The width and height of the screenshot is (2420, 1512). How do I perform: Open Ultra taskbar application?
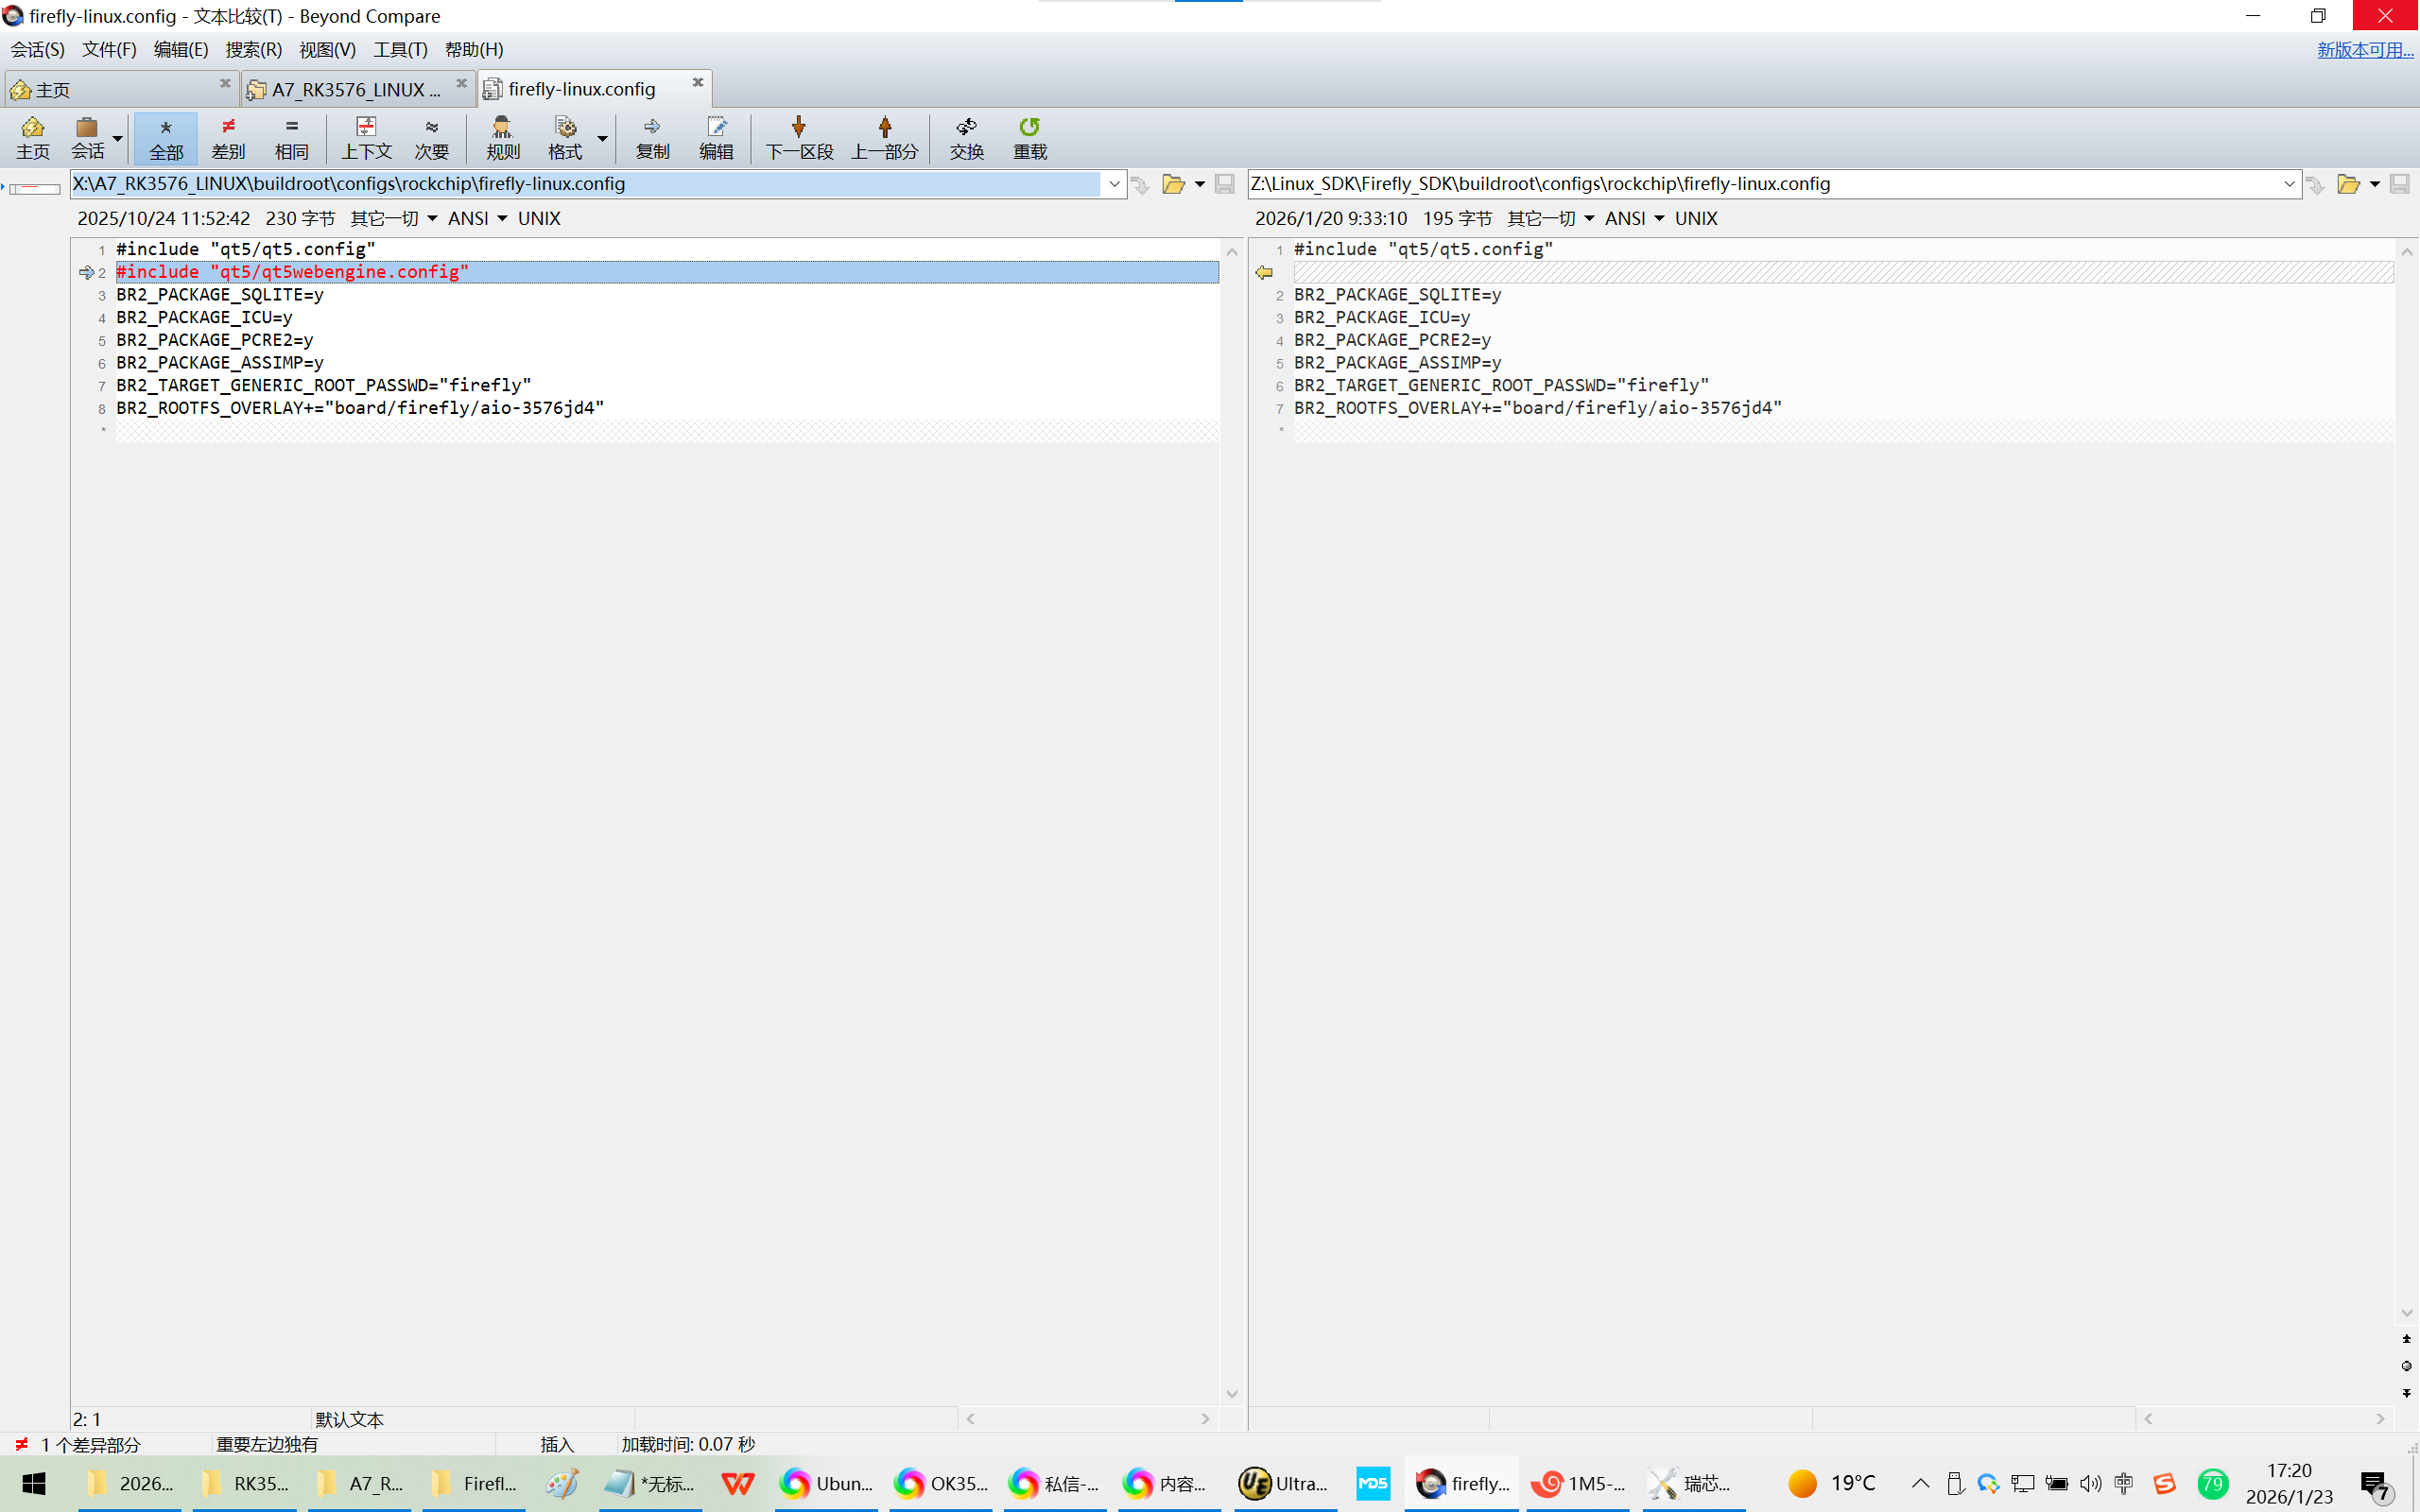click(x=1284, y=1483)
